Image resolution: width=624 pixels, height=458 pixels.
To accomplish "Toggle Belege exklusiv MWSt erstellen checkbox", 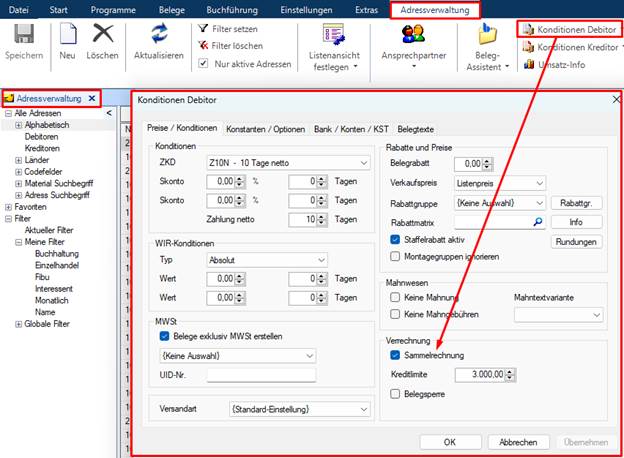I will (164, 336).
